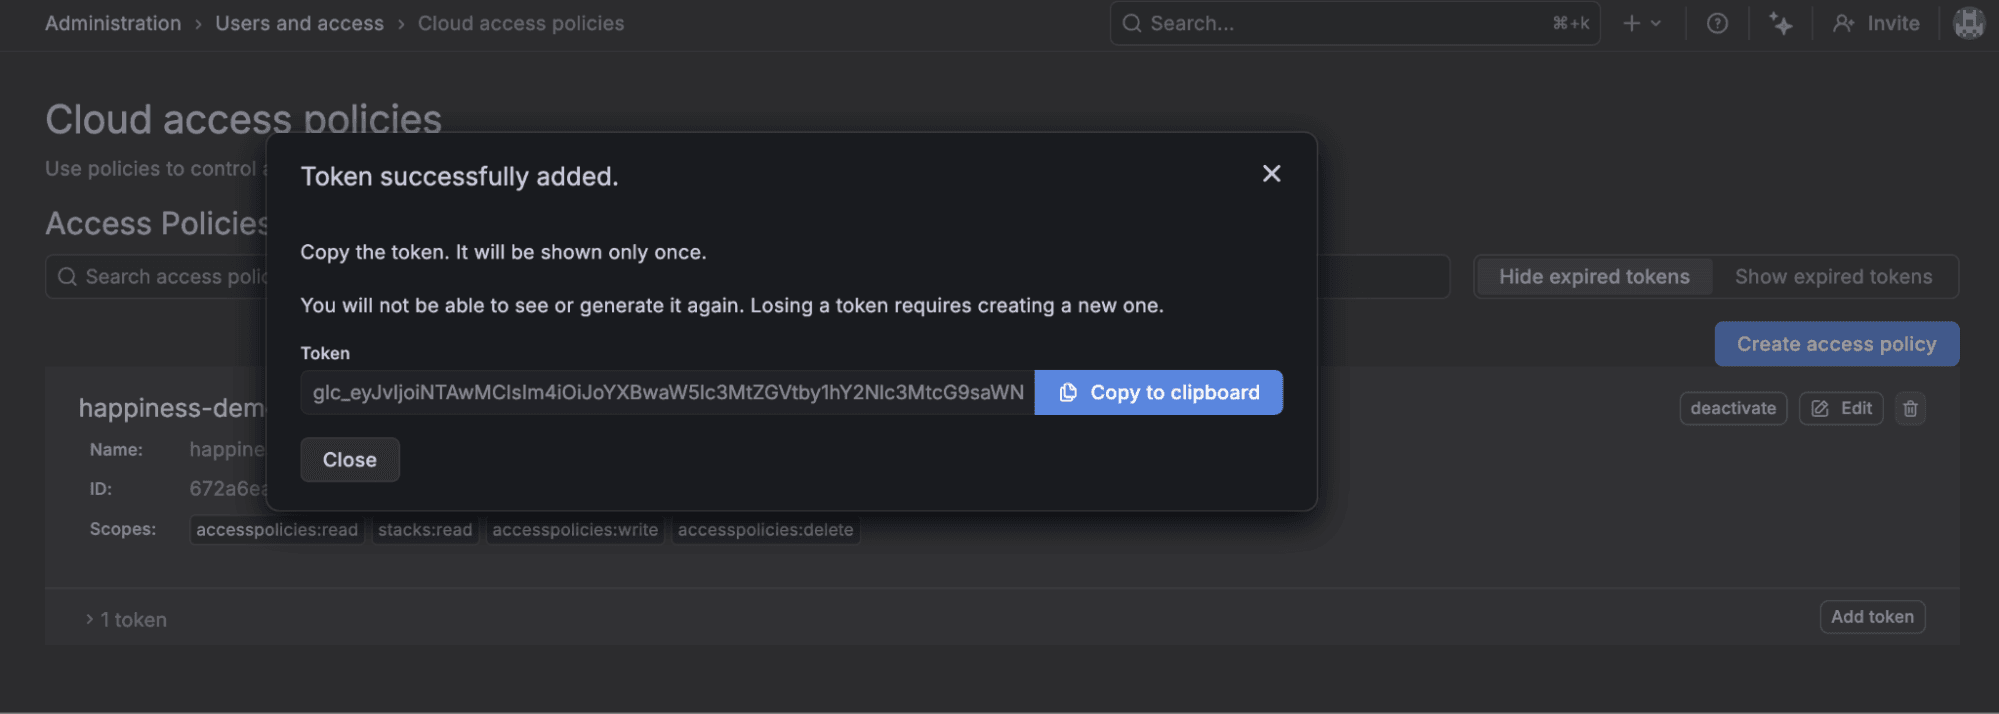The width and height of the screenshot is (1999, 714).
Task: Click the accesspolicies:read scope tag
Action: 277,530
